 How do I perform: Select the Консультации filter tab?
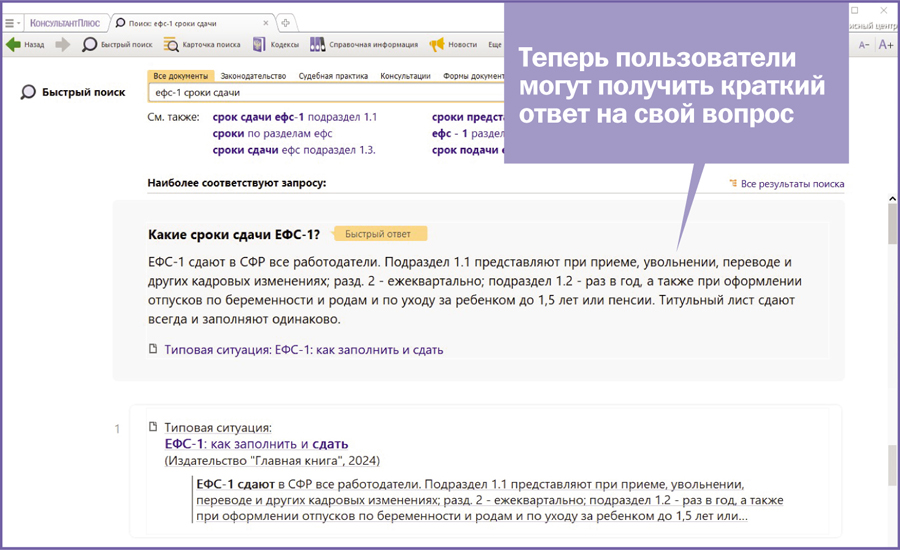pos(405,76)
